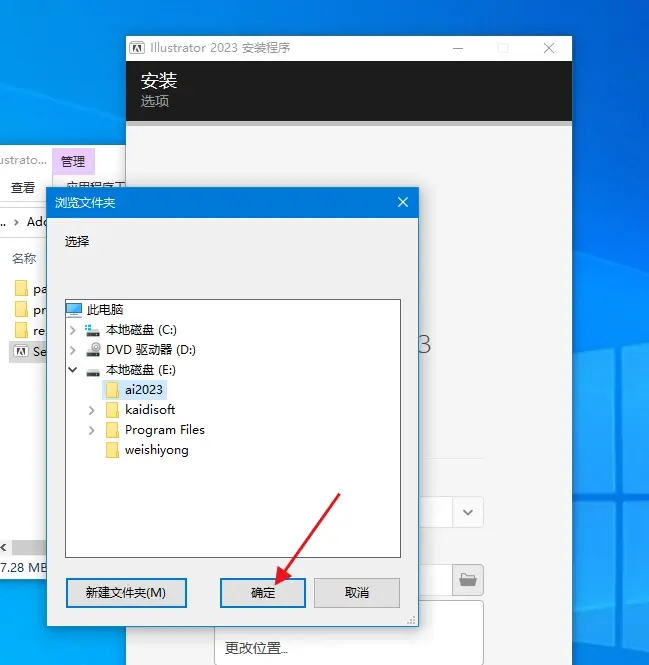Create folder with 新建文件夹(M) button
Viewport: 649px width, 665px height.
tap(126, 592)
